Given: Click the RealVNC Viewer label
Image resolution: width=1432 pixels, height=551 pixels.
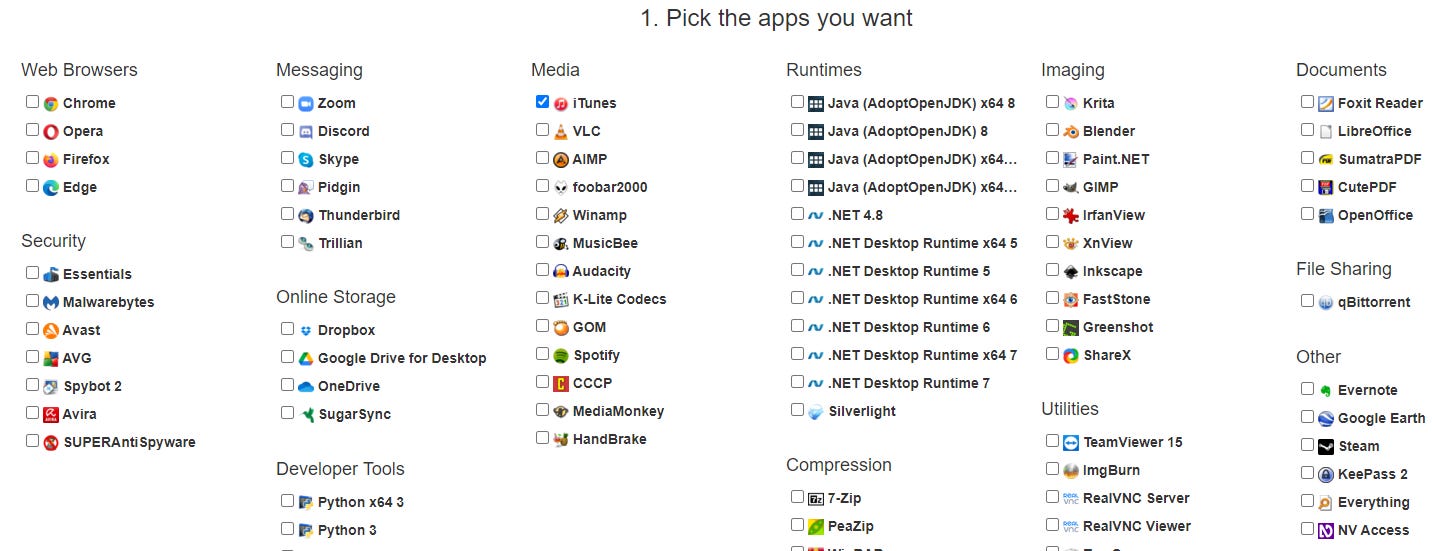Looking at the screenshot, I should pos(1137,526).
